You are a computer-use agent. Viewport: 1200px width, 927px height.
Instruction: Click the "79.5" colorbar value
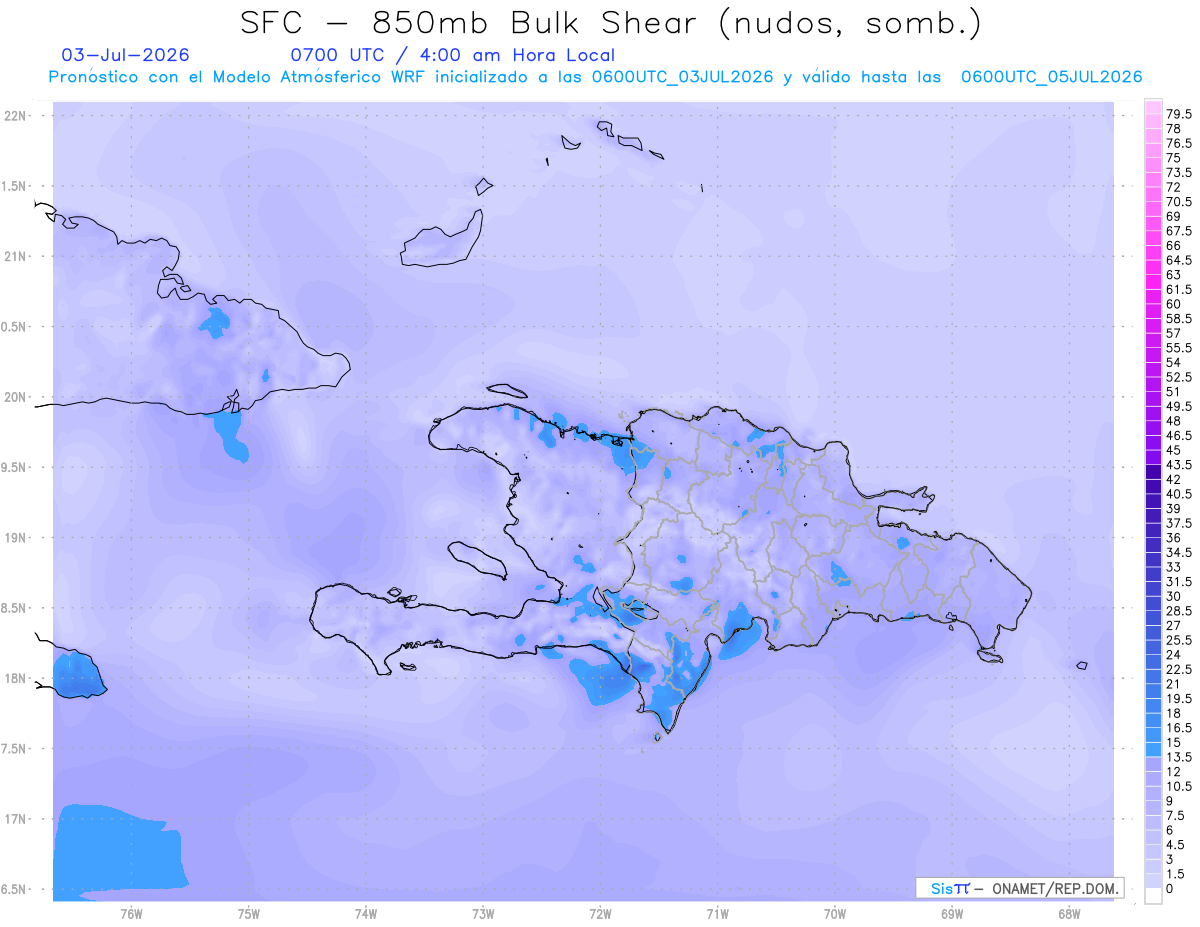point(1179,115)
